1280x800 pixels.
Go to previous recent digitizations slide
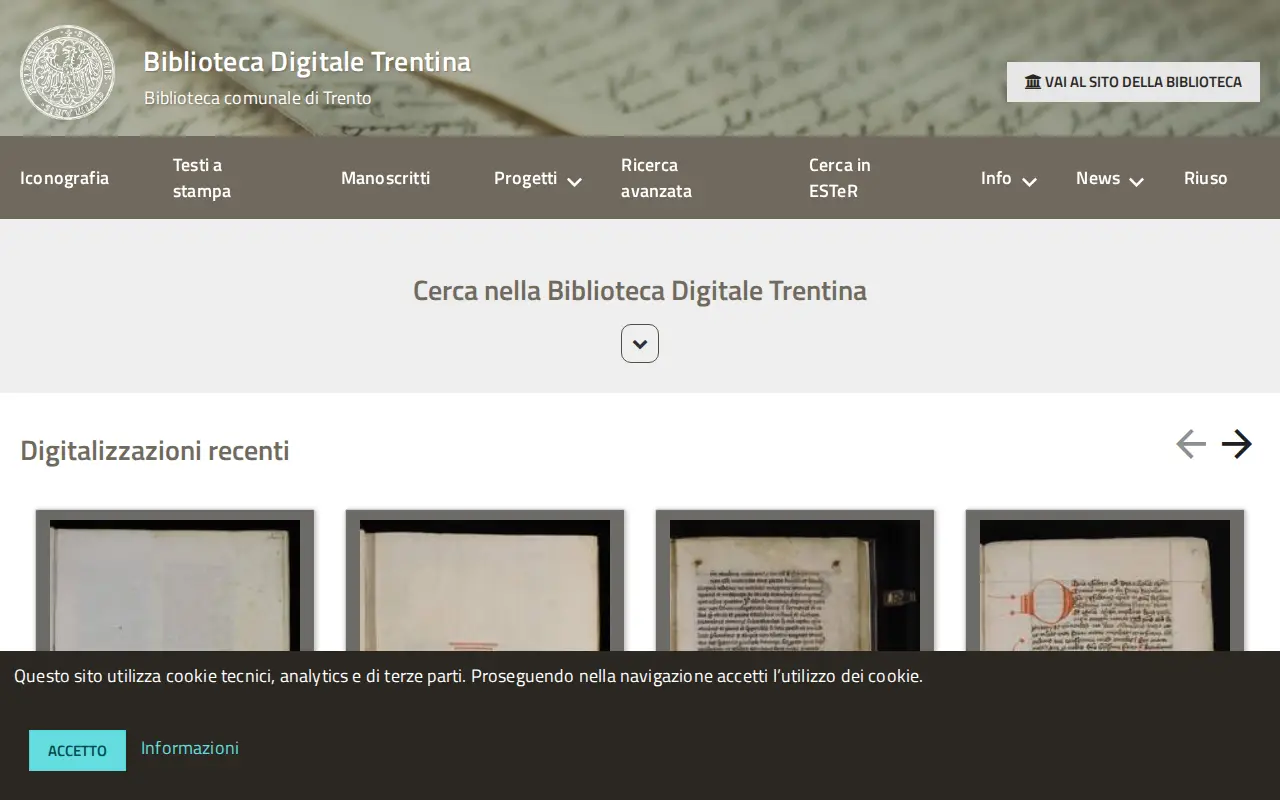(1190, 444)
